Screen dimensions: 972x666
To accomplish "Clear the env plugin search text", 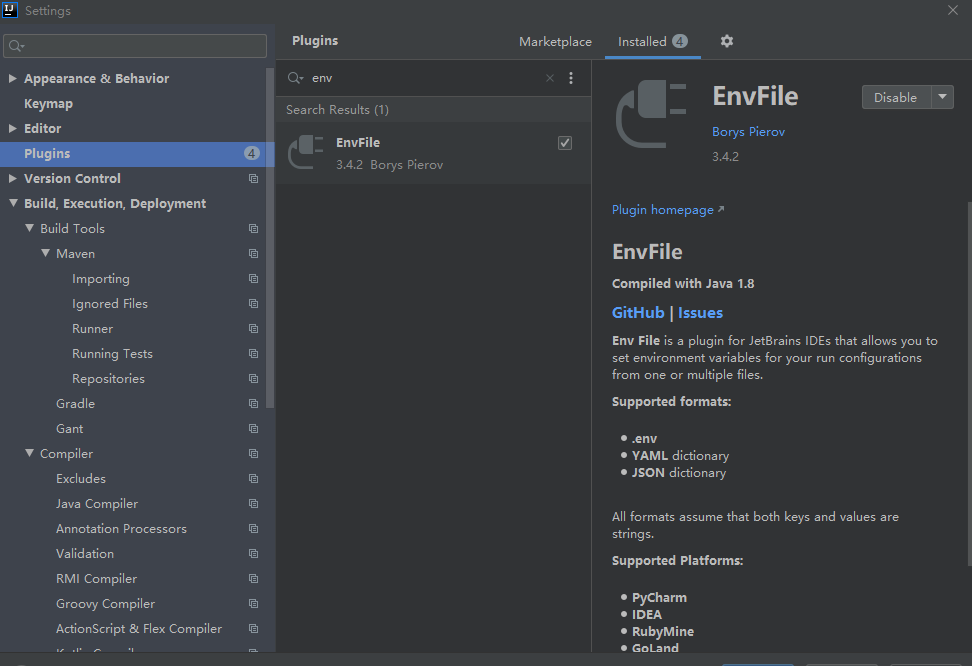I will coord(550,78).
